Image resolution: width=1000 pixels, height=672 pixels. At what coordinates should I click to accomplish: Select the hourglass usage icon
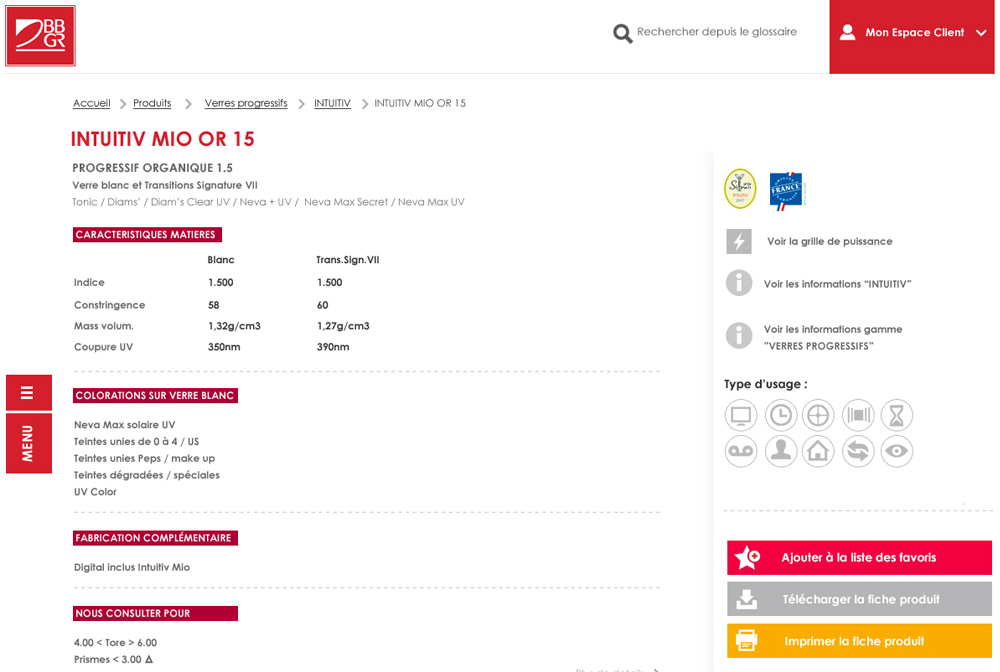[897, 416]
